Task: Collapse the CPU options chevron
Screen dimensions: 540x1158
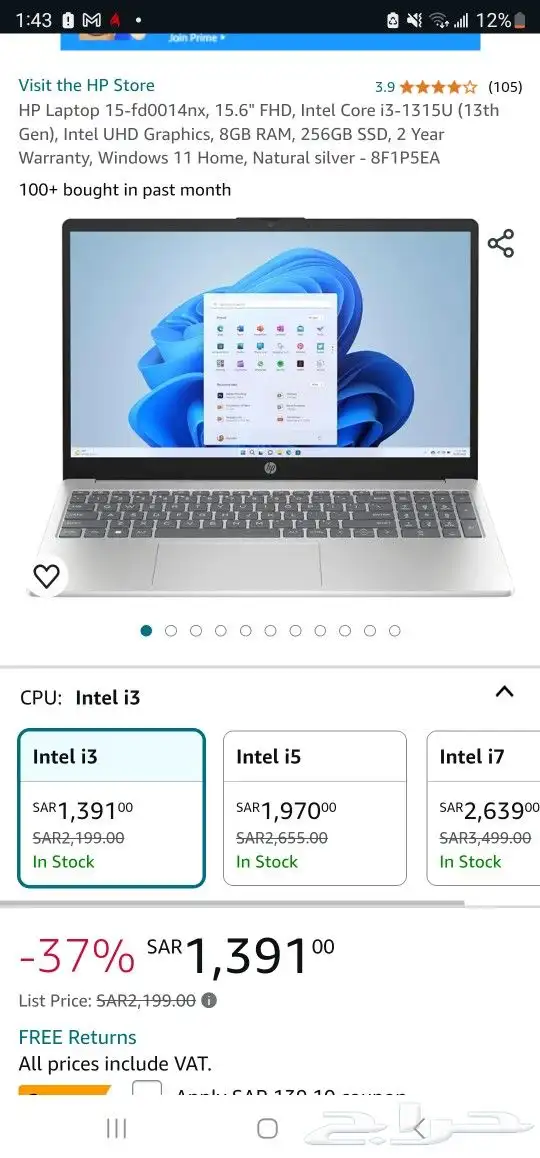Action: coord(504,692)
